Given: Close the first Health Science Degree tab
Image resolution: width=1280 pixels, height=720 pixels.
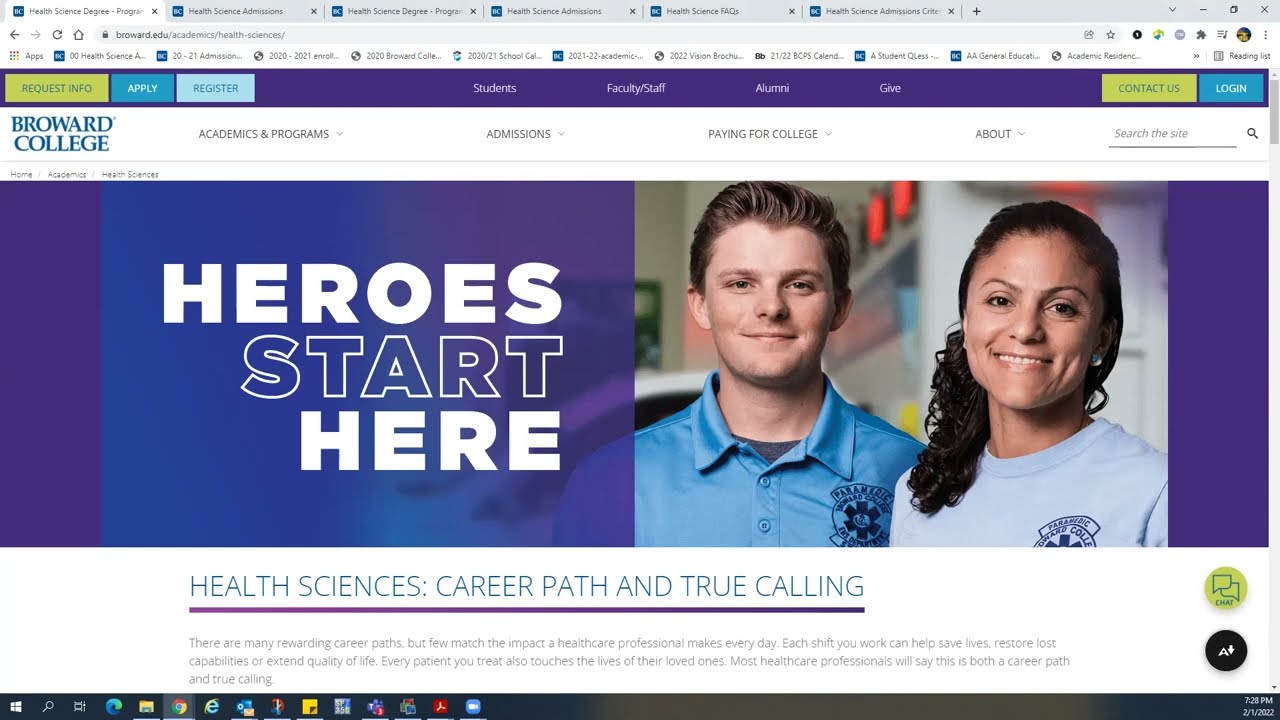Looking at the screenshot, I should pyautogui.click(x=154, y=11).
